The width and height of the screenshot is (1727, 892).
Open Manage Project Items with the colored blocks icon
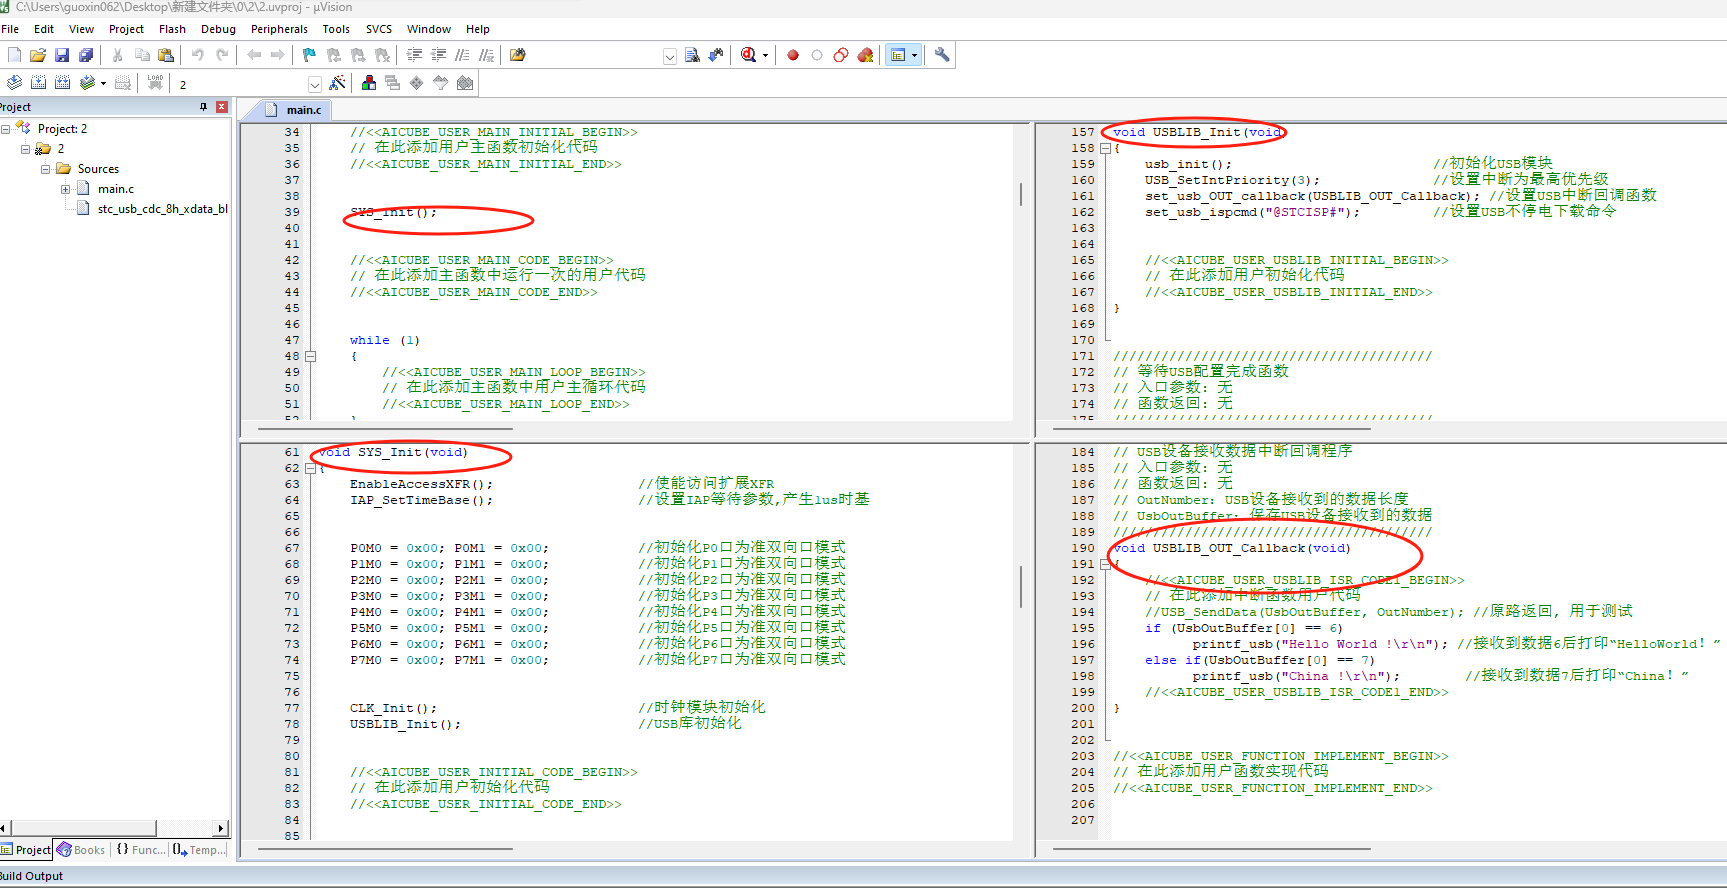369,83
